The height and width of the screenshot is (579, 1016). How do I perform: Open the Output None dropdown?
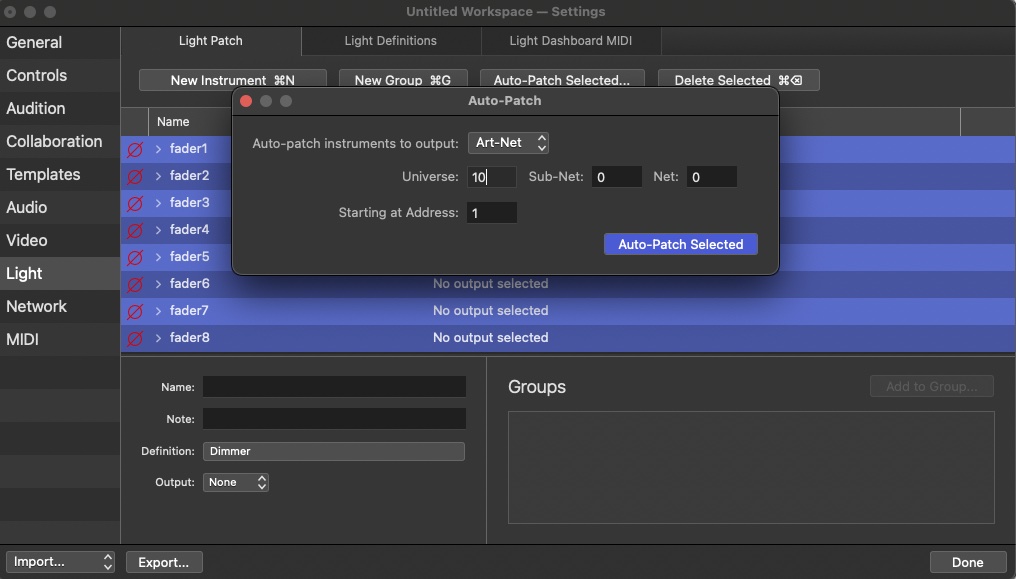(x=236, y=482)
